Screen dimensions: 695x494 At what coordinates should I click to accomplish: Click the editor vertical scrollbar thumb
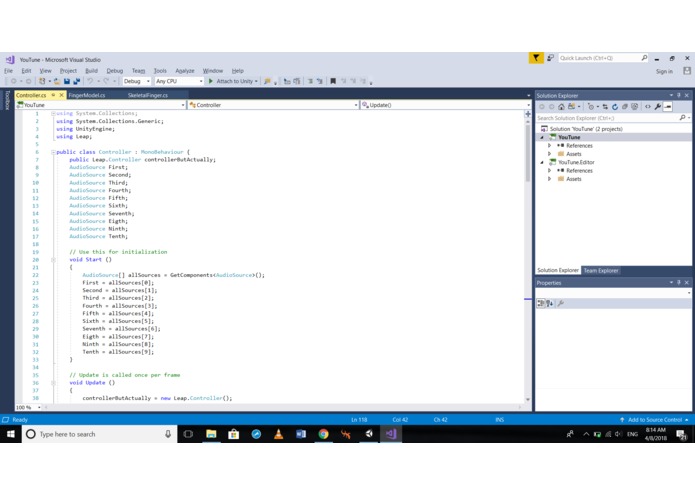pos(528,153)
